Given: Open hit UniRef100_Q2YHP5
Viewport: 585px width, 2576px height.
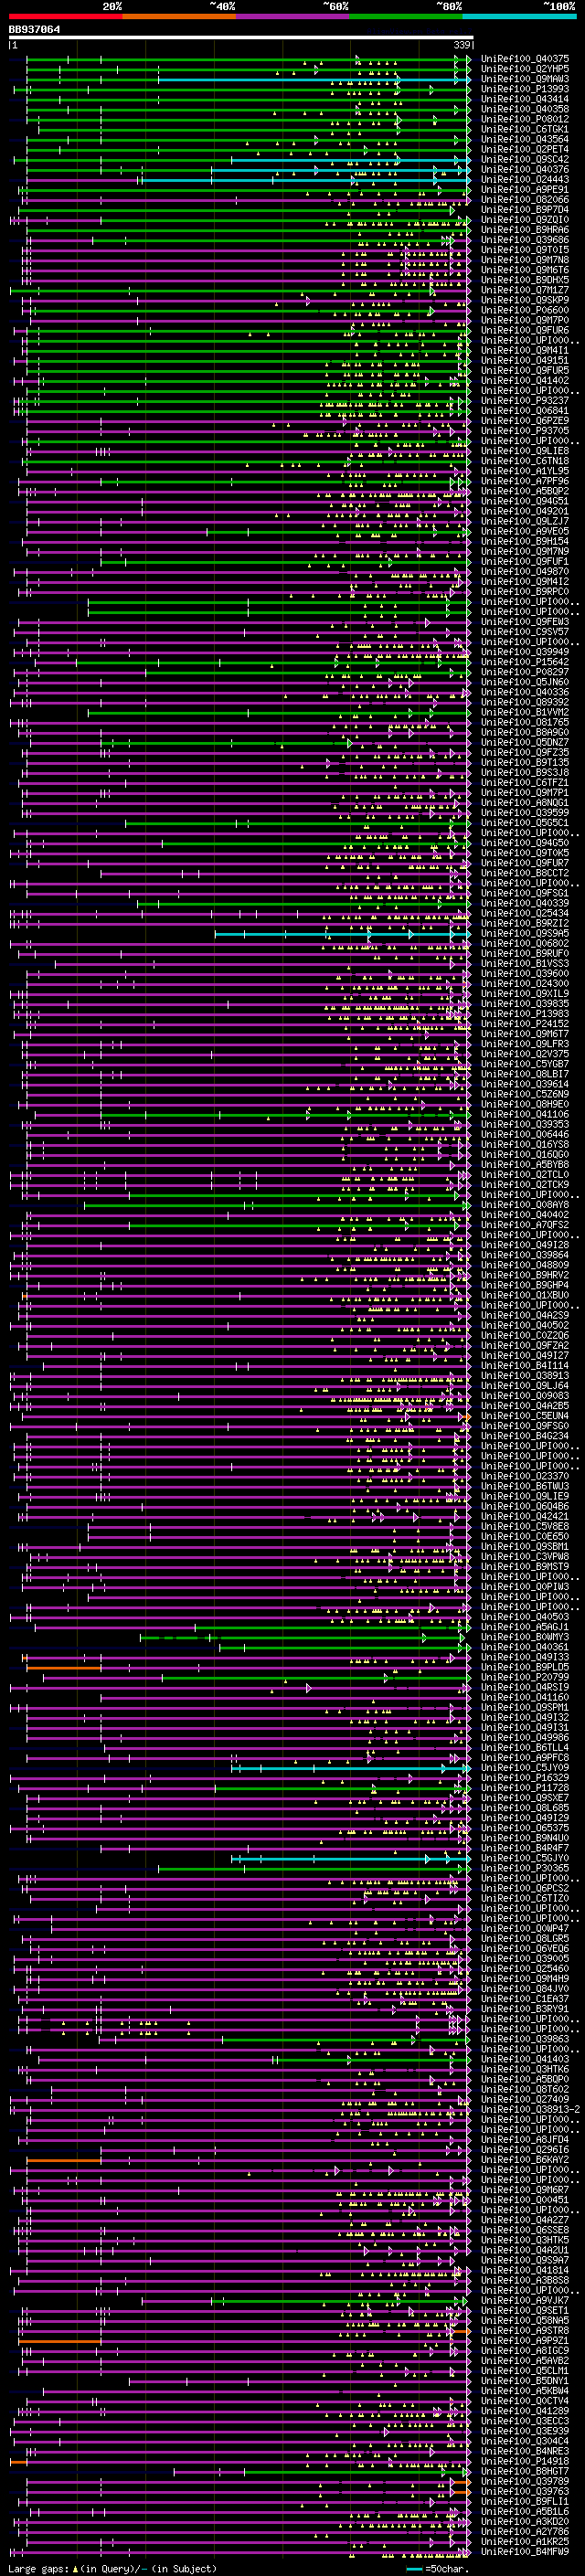Looking at the screenshot, I should tap(525, 69).
